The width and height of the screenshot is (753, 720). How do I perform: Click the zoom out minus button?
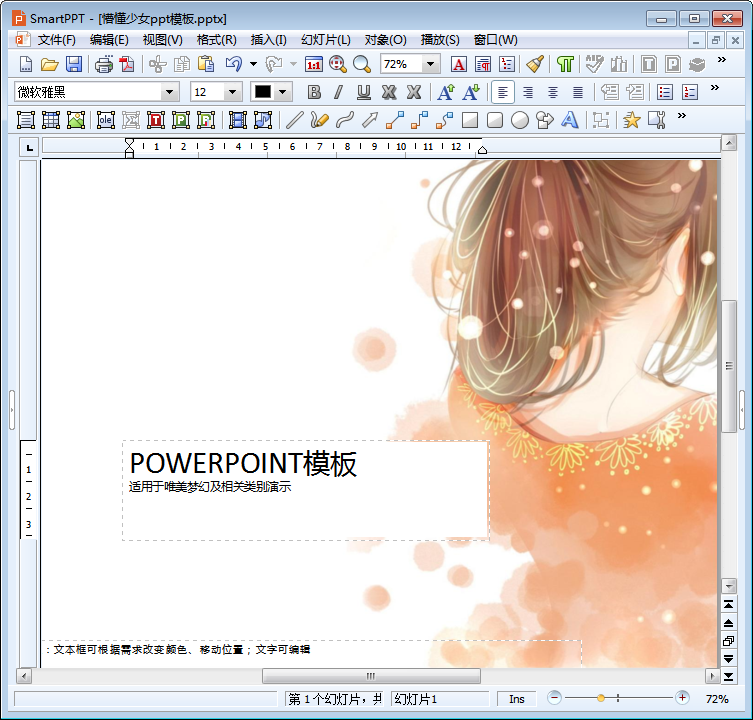(554, 698)
